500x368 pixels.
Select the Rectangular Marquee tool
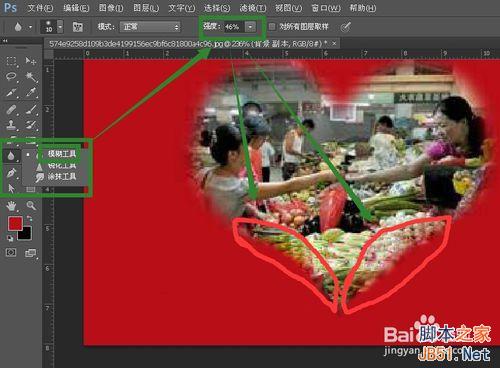11,61
